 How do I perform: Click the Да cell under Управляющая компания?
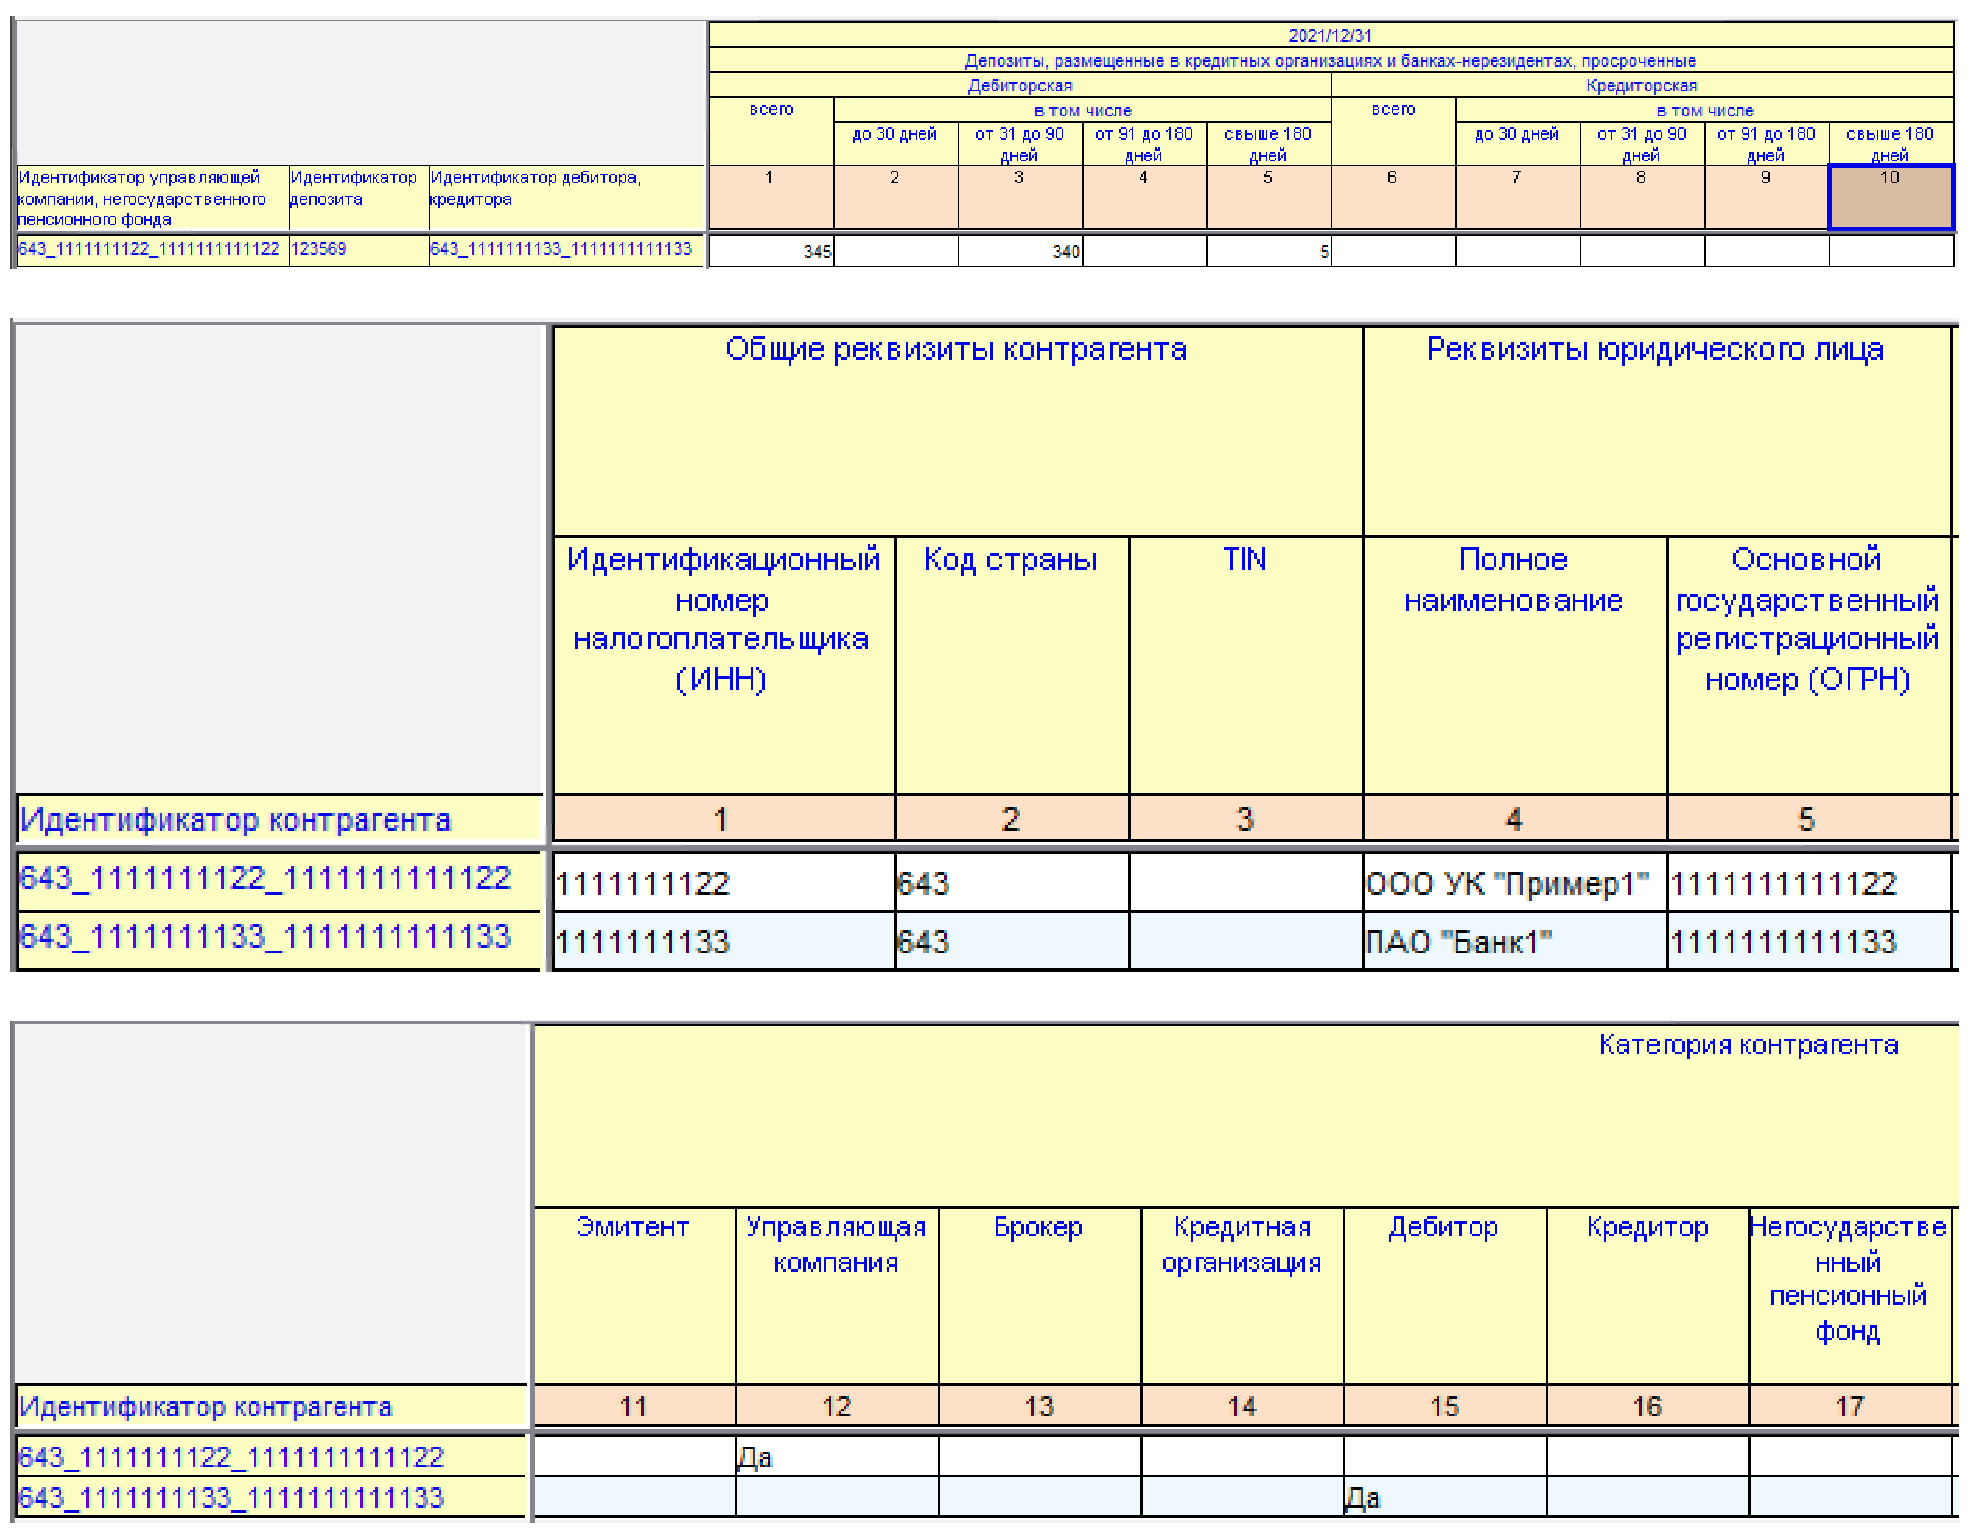tap(836, 1457)
